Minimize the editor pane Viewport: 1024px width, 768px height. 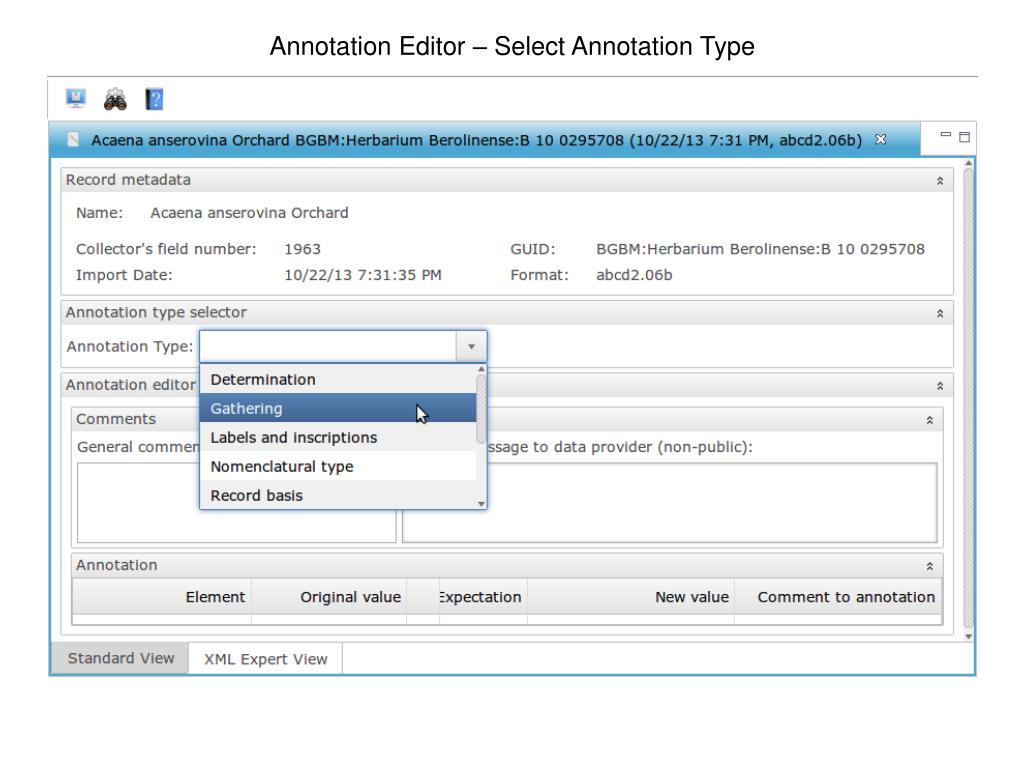pyautogui.click(x=945, y=135)
